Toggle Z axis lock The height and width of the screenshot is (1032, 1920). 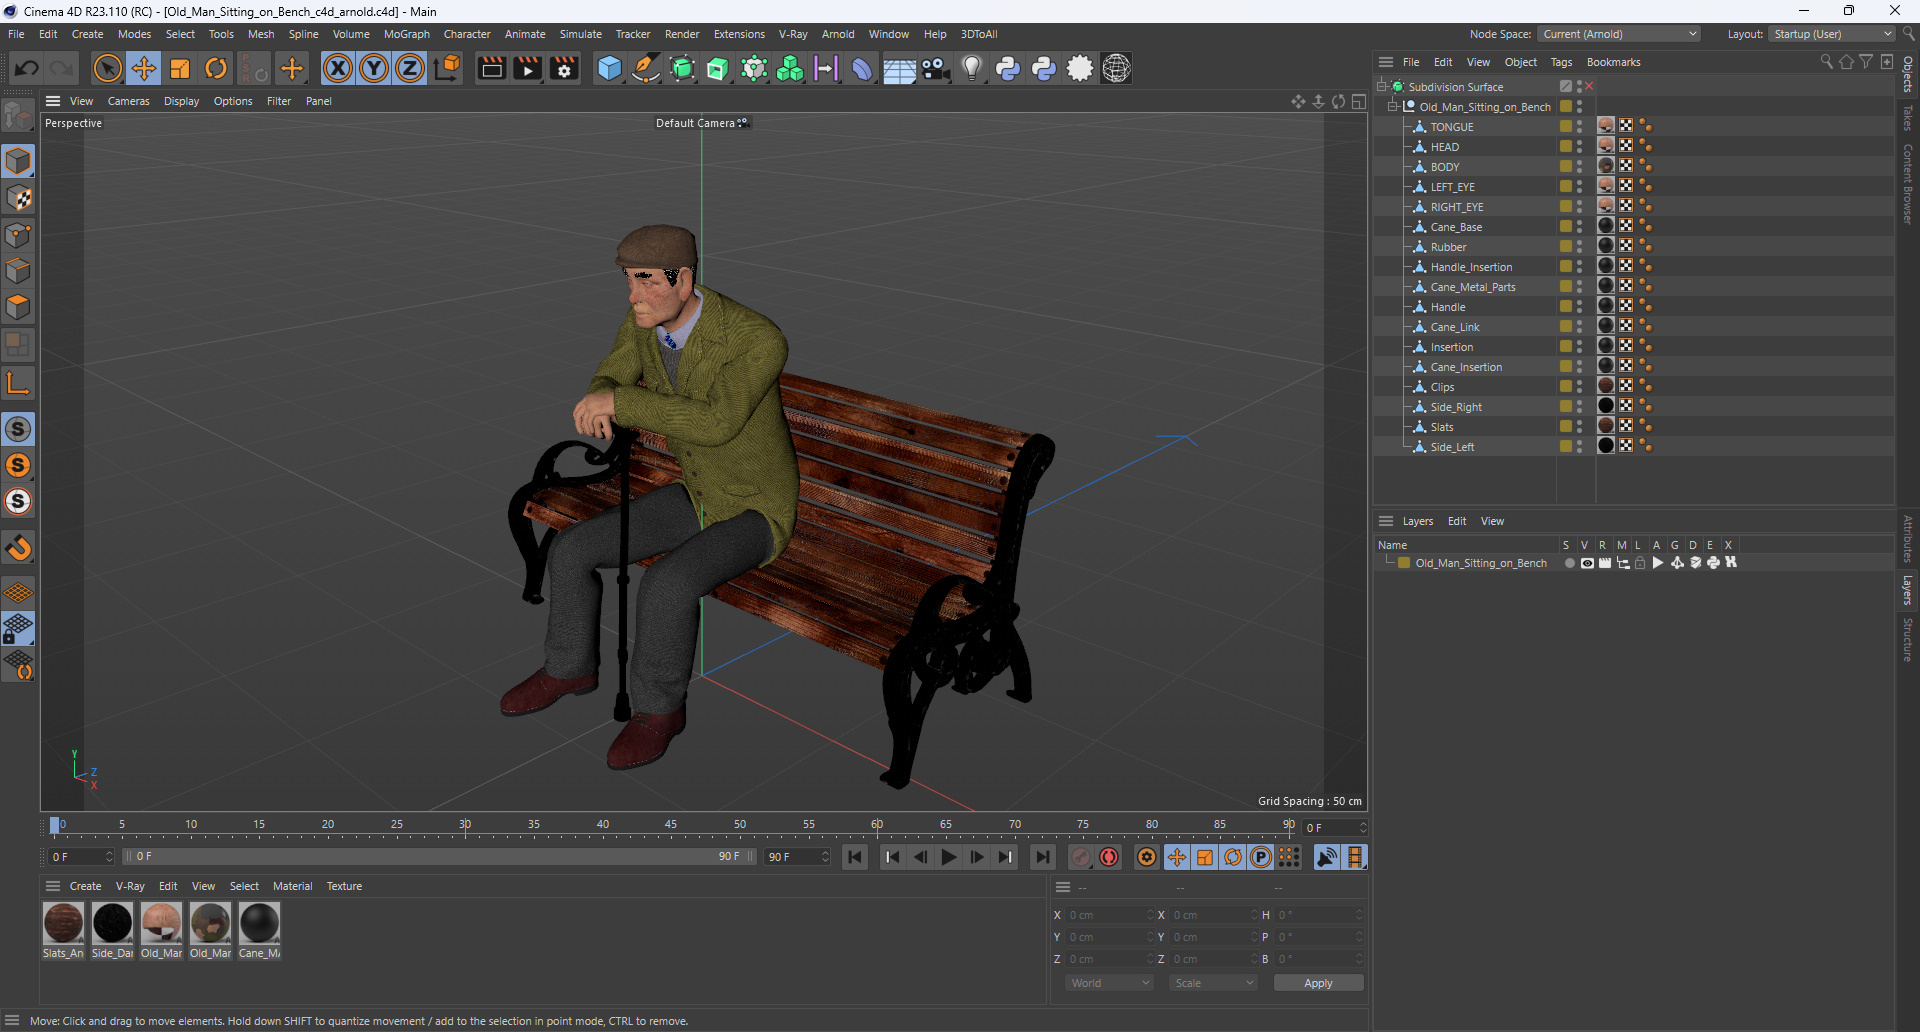point(410,68)
